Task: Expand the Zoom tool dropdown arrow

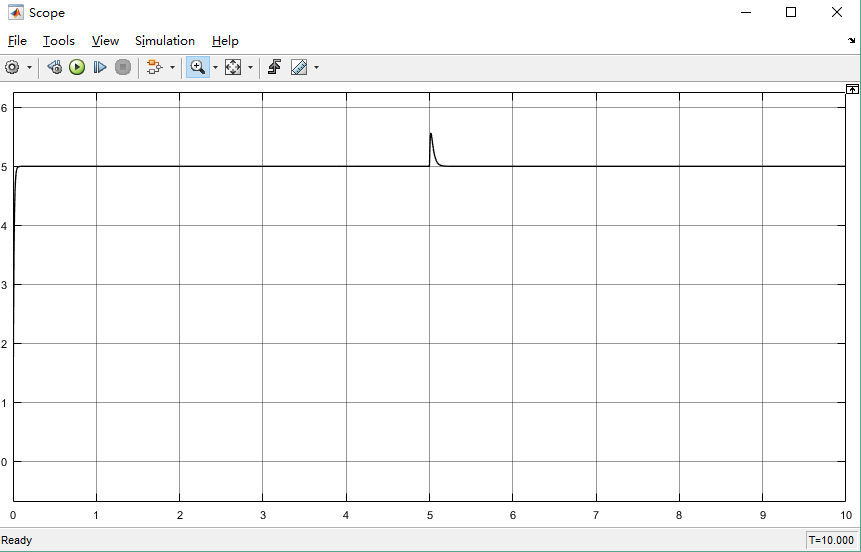Action: (214, 68)
